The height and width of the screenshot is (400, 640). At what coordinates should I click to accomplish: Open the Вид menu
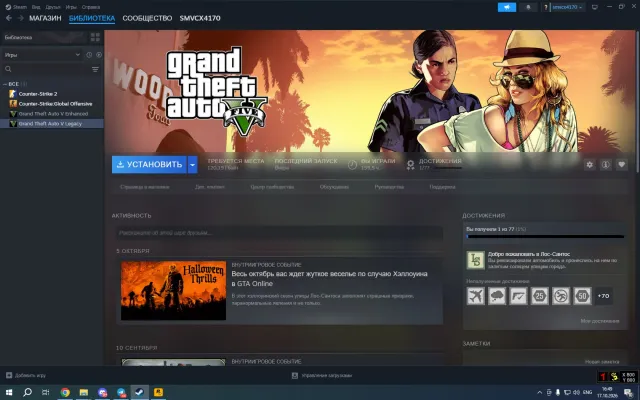pyautogui.click(x=36, y=7)
